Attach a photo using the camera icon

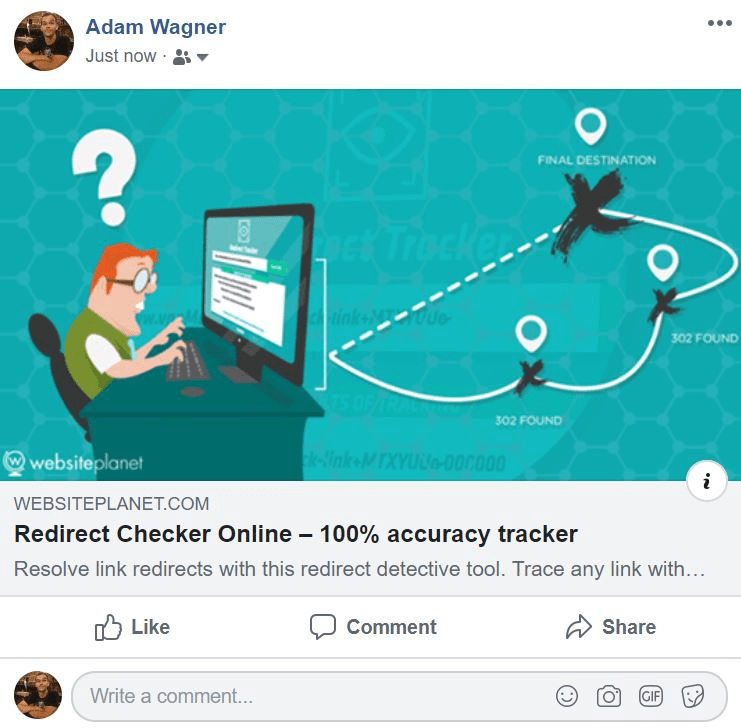pyautogui.click(x=609, y=696)
